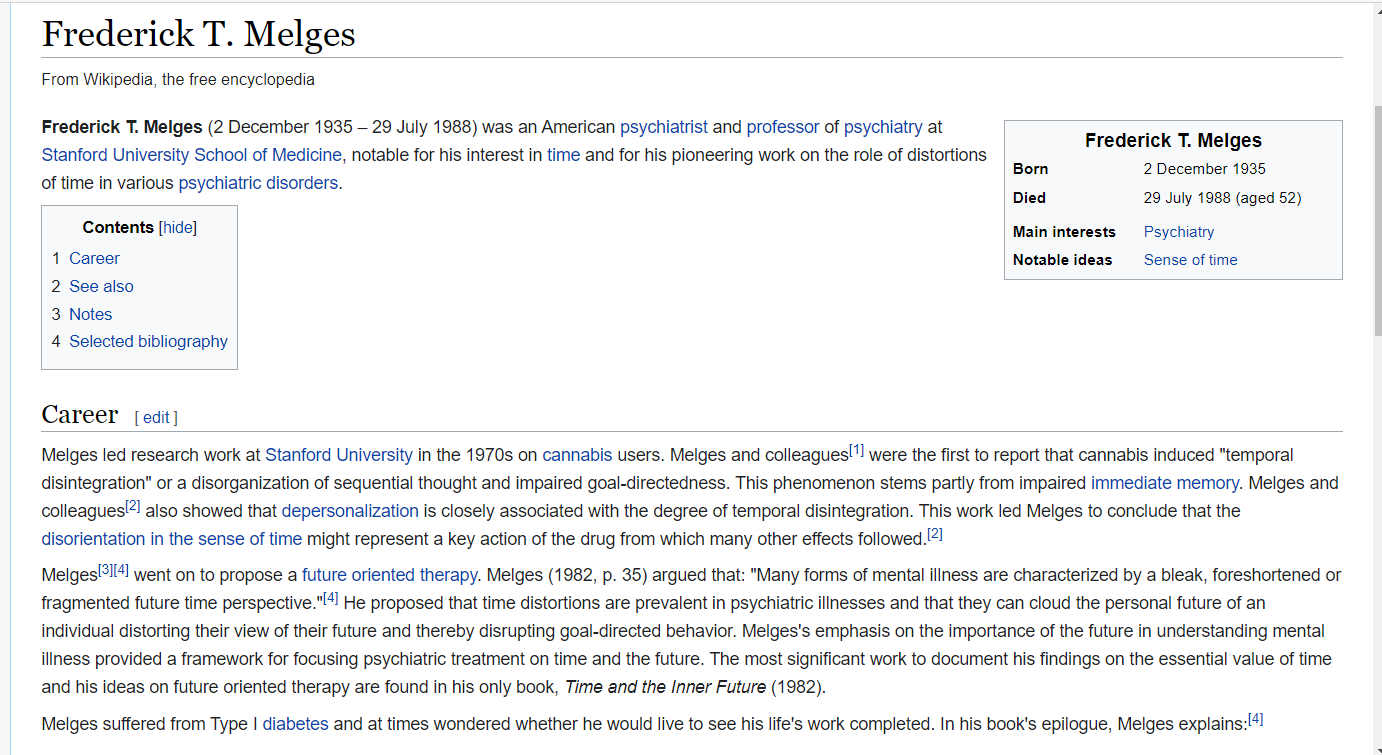1382x755 pixels.
Task: Click the 'Career' section heading
Action: [x=80, y=414]
